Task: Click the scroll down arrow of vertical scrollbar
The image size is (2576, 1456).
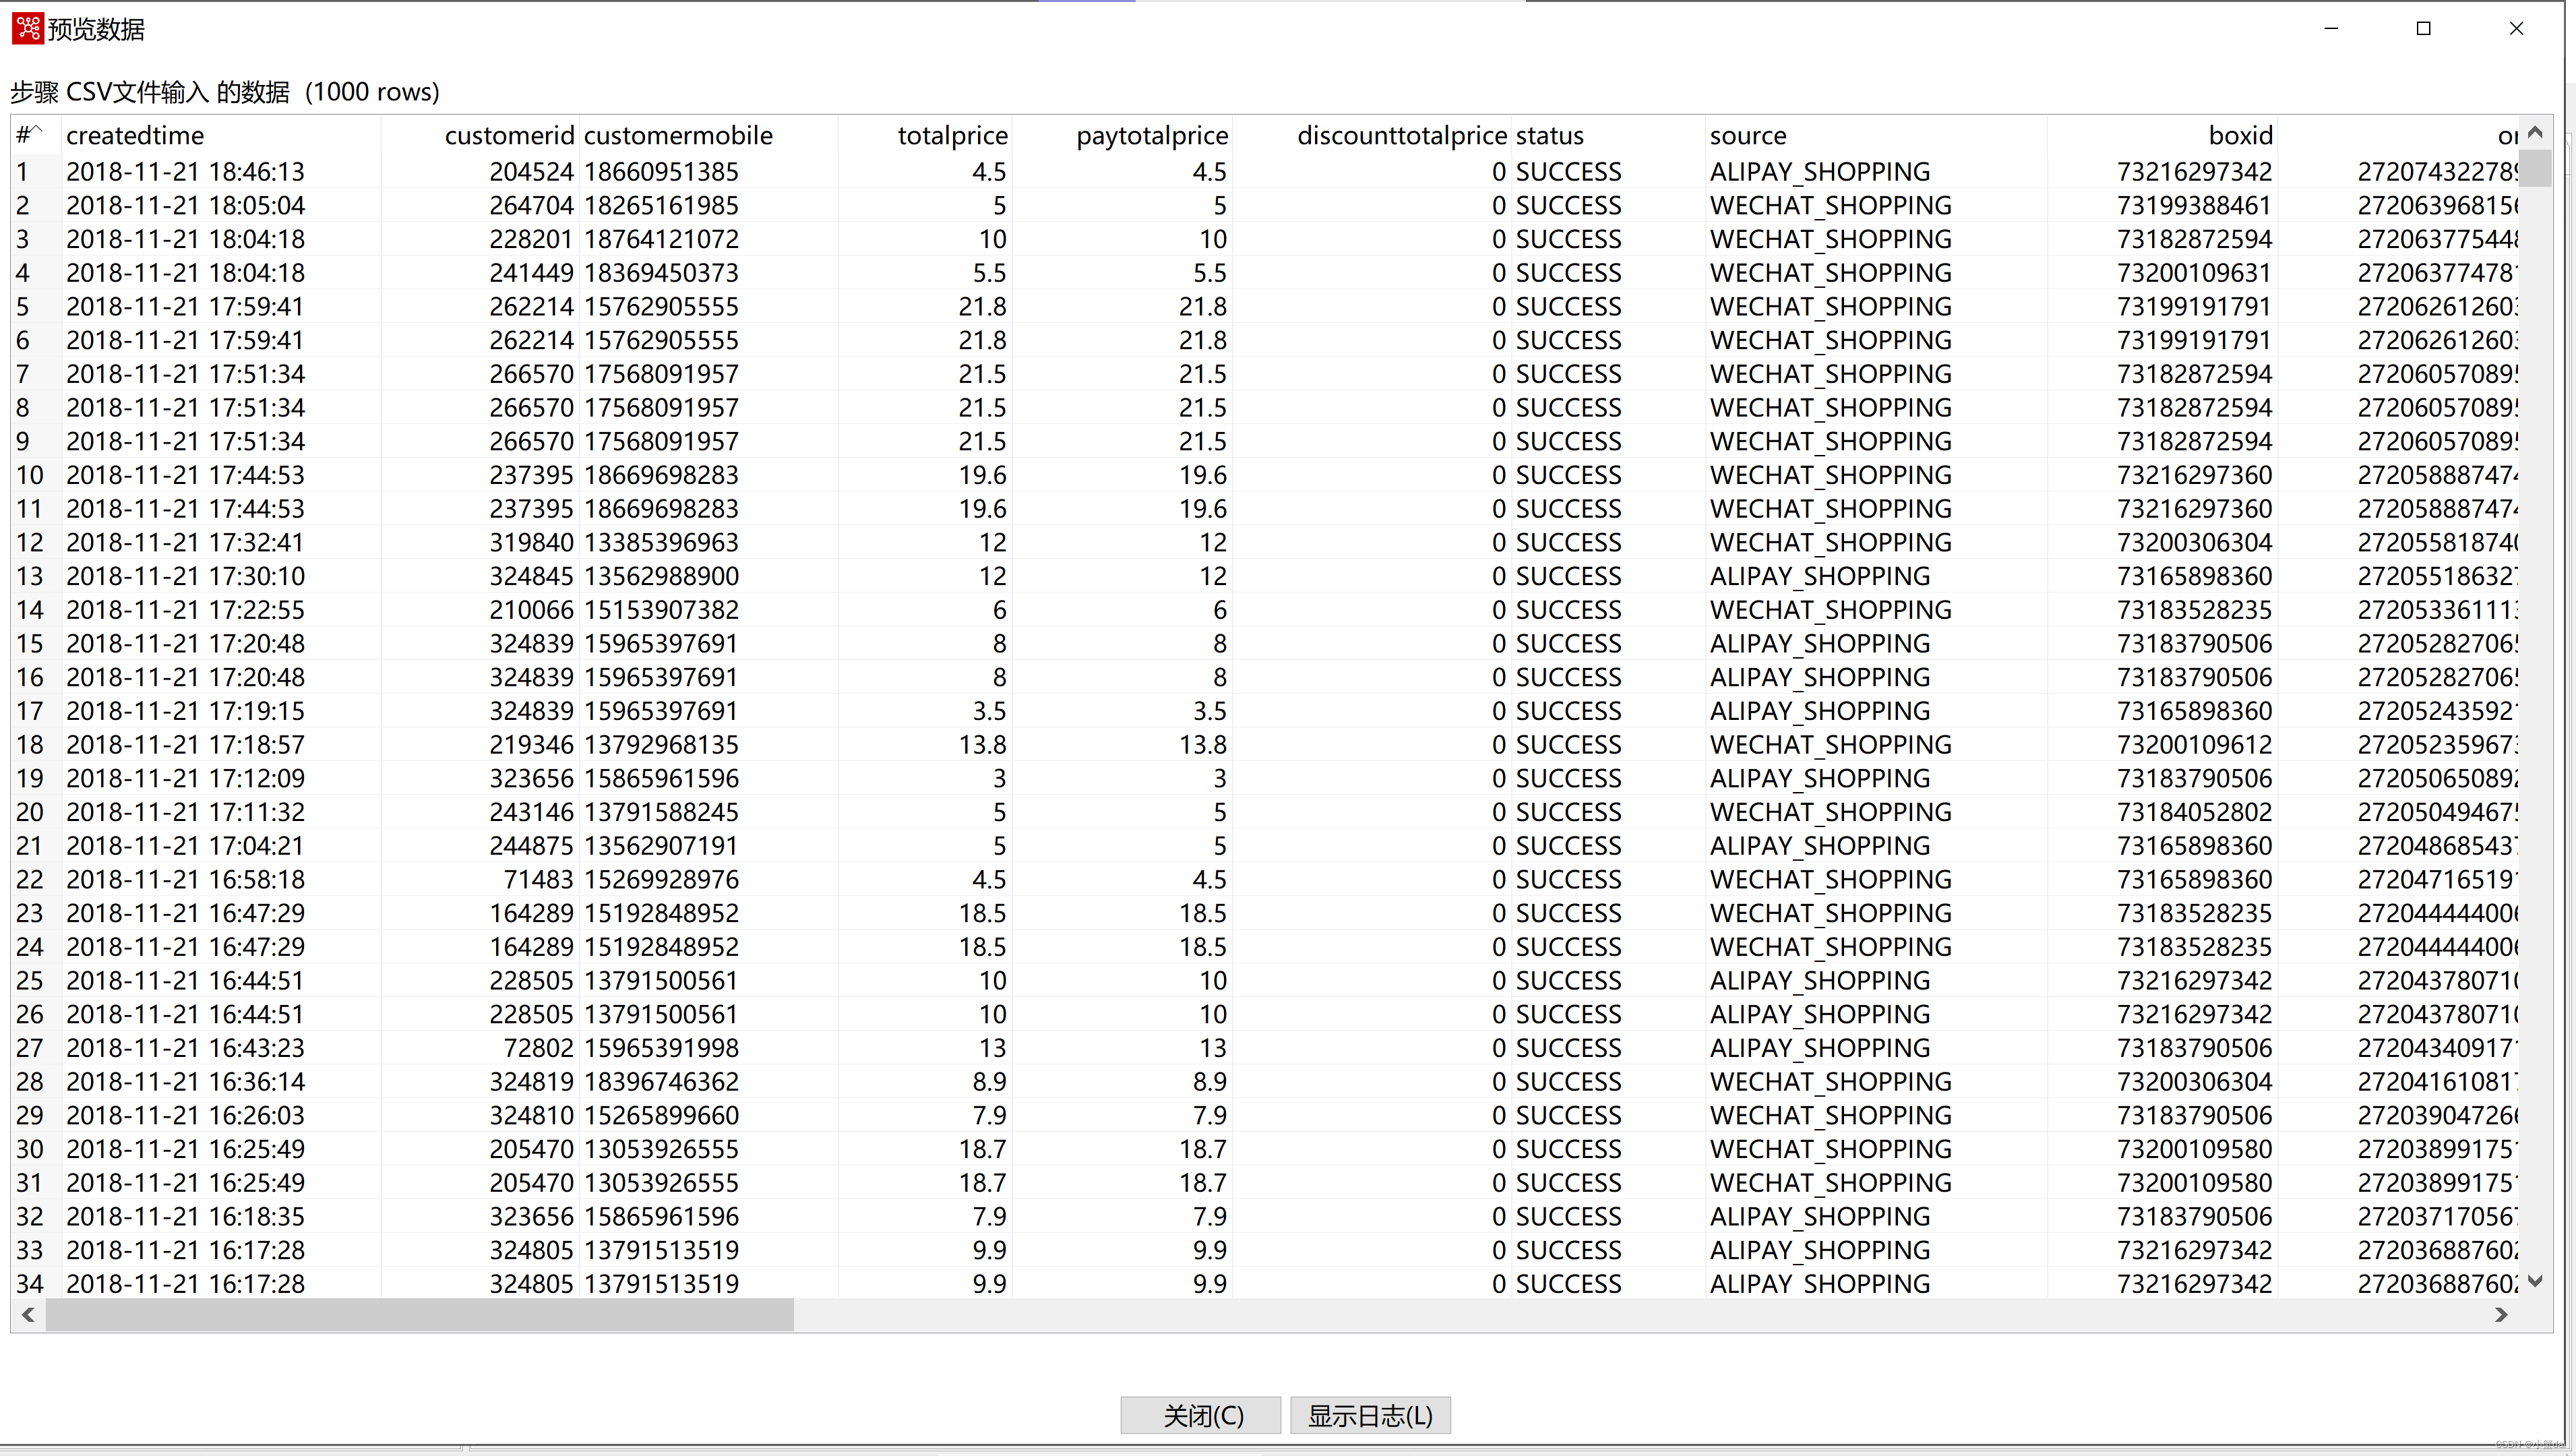Action: 2534,1281
